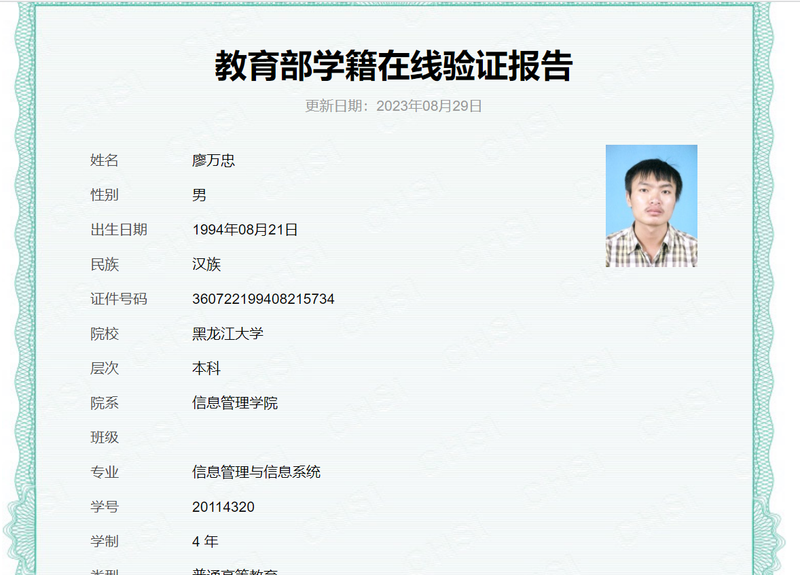Click the report title 教育部学籍在线验证报告

tap(393, 66)
